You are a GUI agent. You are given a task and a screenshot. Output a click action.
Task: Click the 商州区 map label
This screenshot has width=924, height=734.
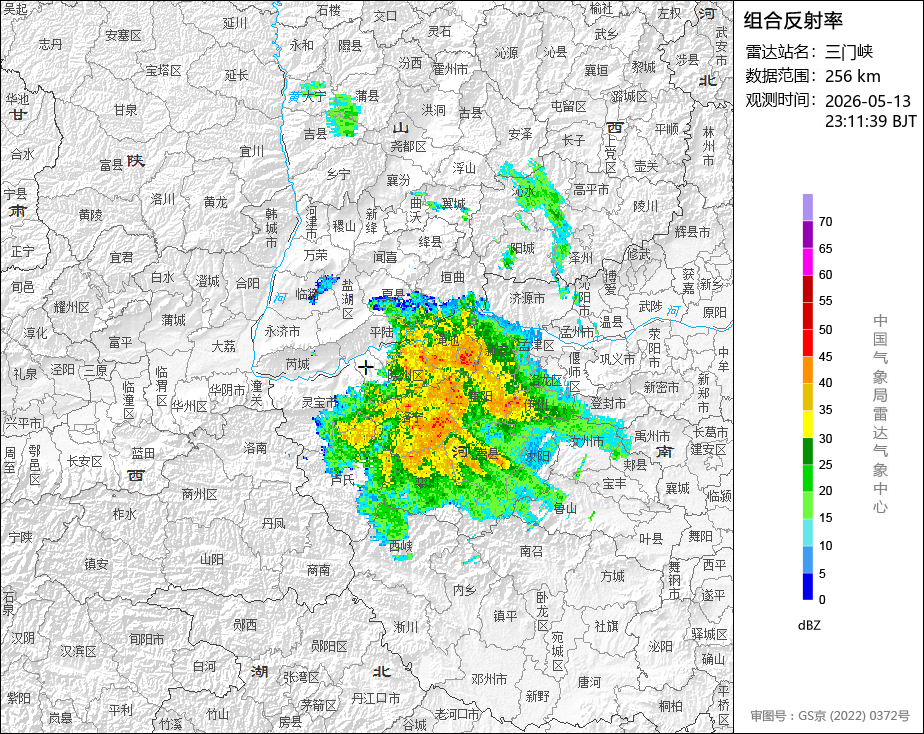point(199,494)
